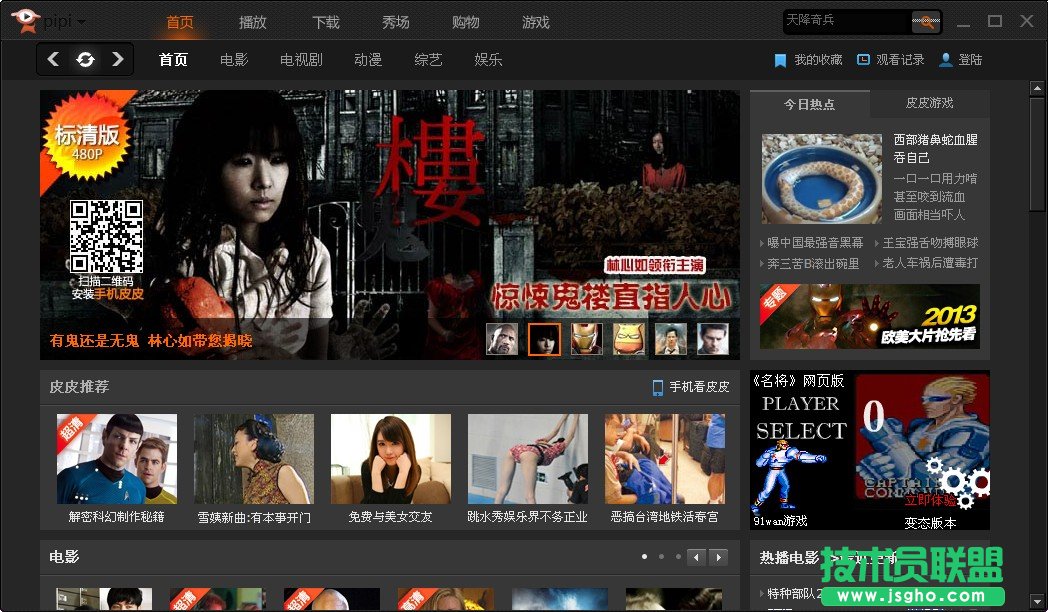Click the search magnifier button
Screen dimensions: 1048x612
pyautogui.click(x=925, y=21)
